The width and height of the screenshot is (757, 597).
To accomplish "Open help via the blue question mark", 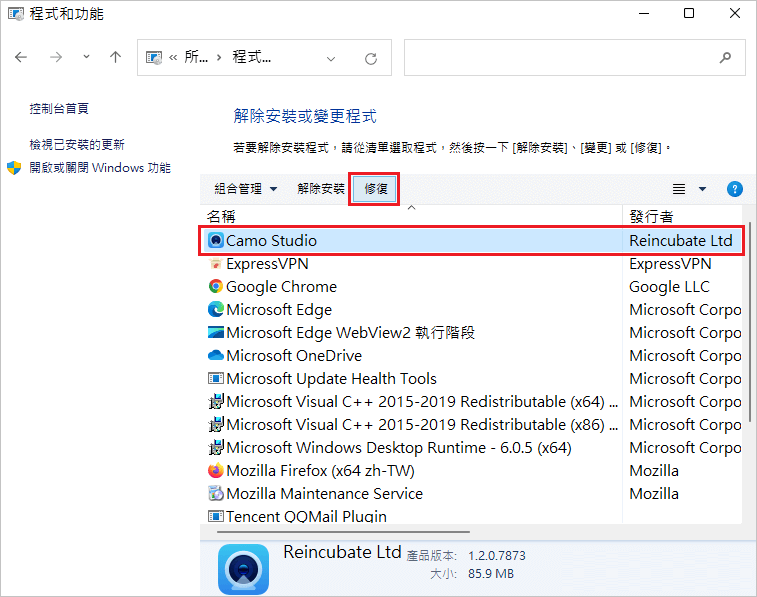I will 734,189.
